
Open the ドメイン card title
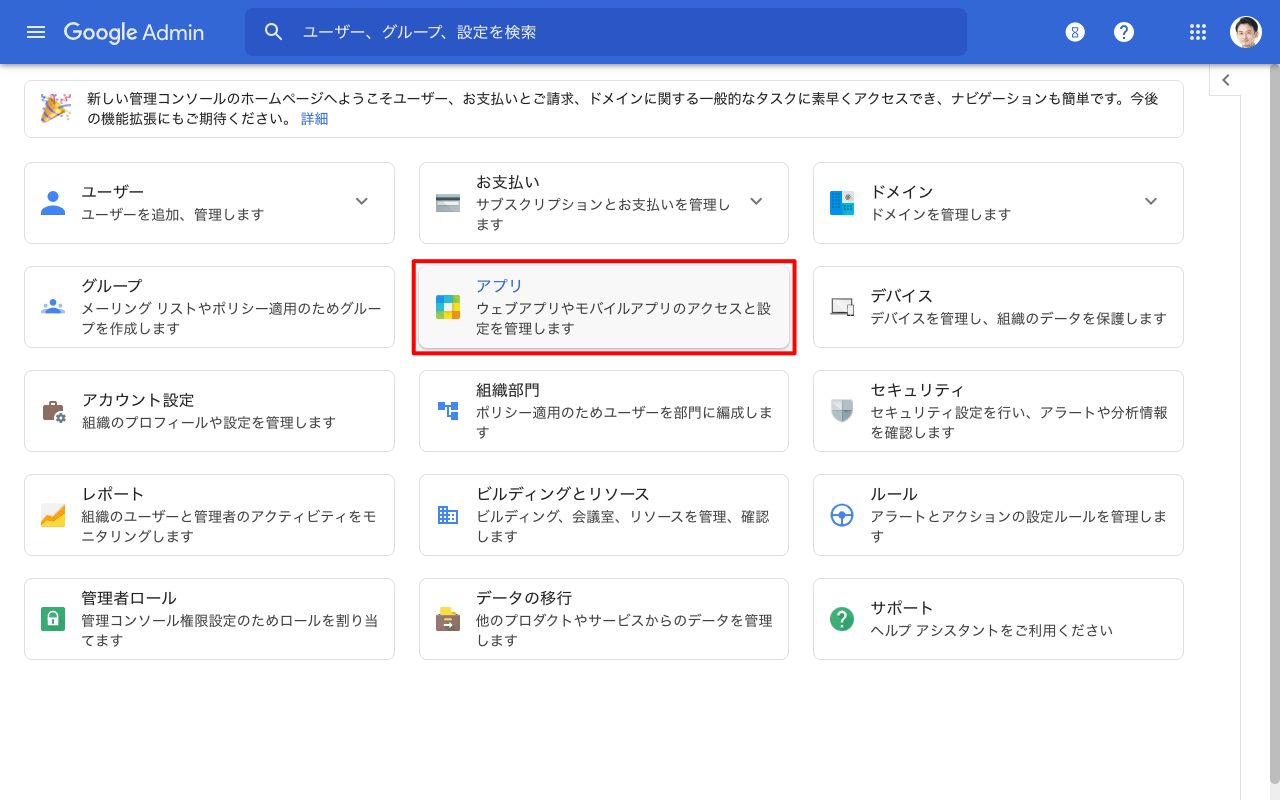click(902, 192)
